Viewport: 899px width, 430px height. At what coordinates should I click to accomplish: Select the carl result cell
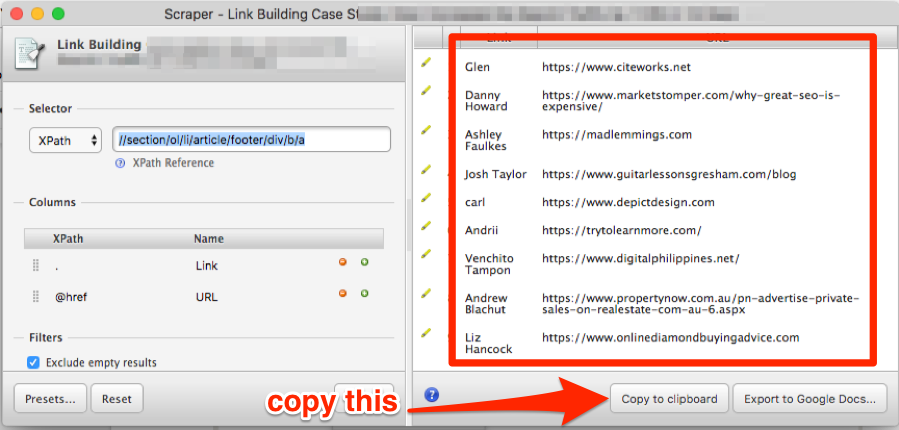(475, 202)
